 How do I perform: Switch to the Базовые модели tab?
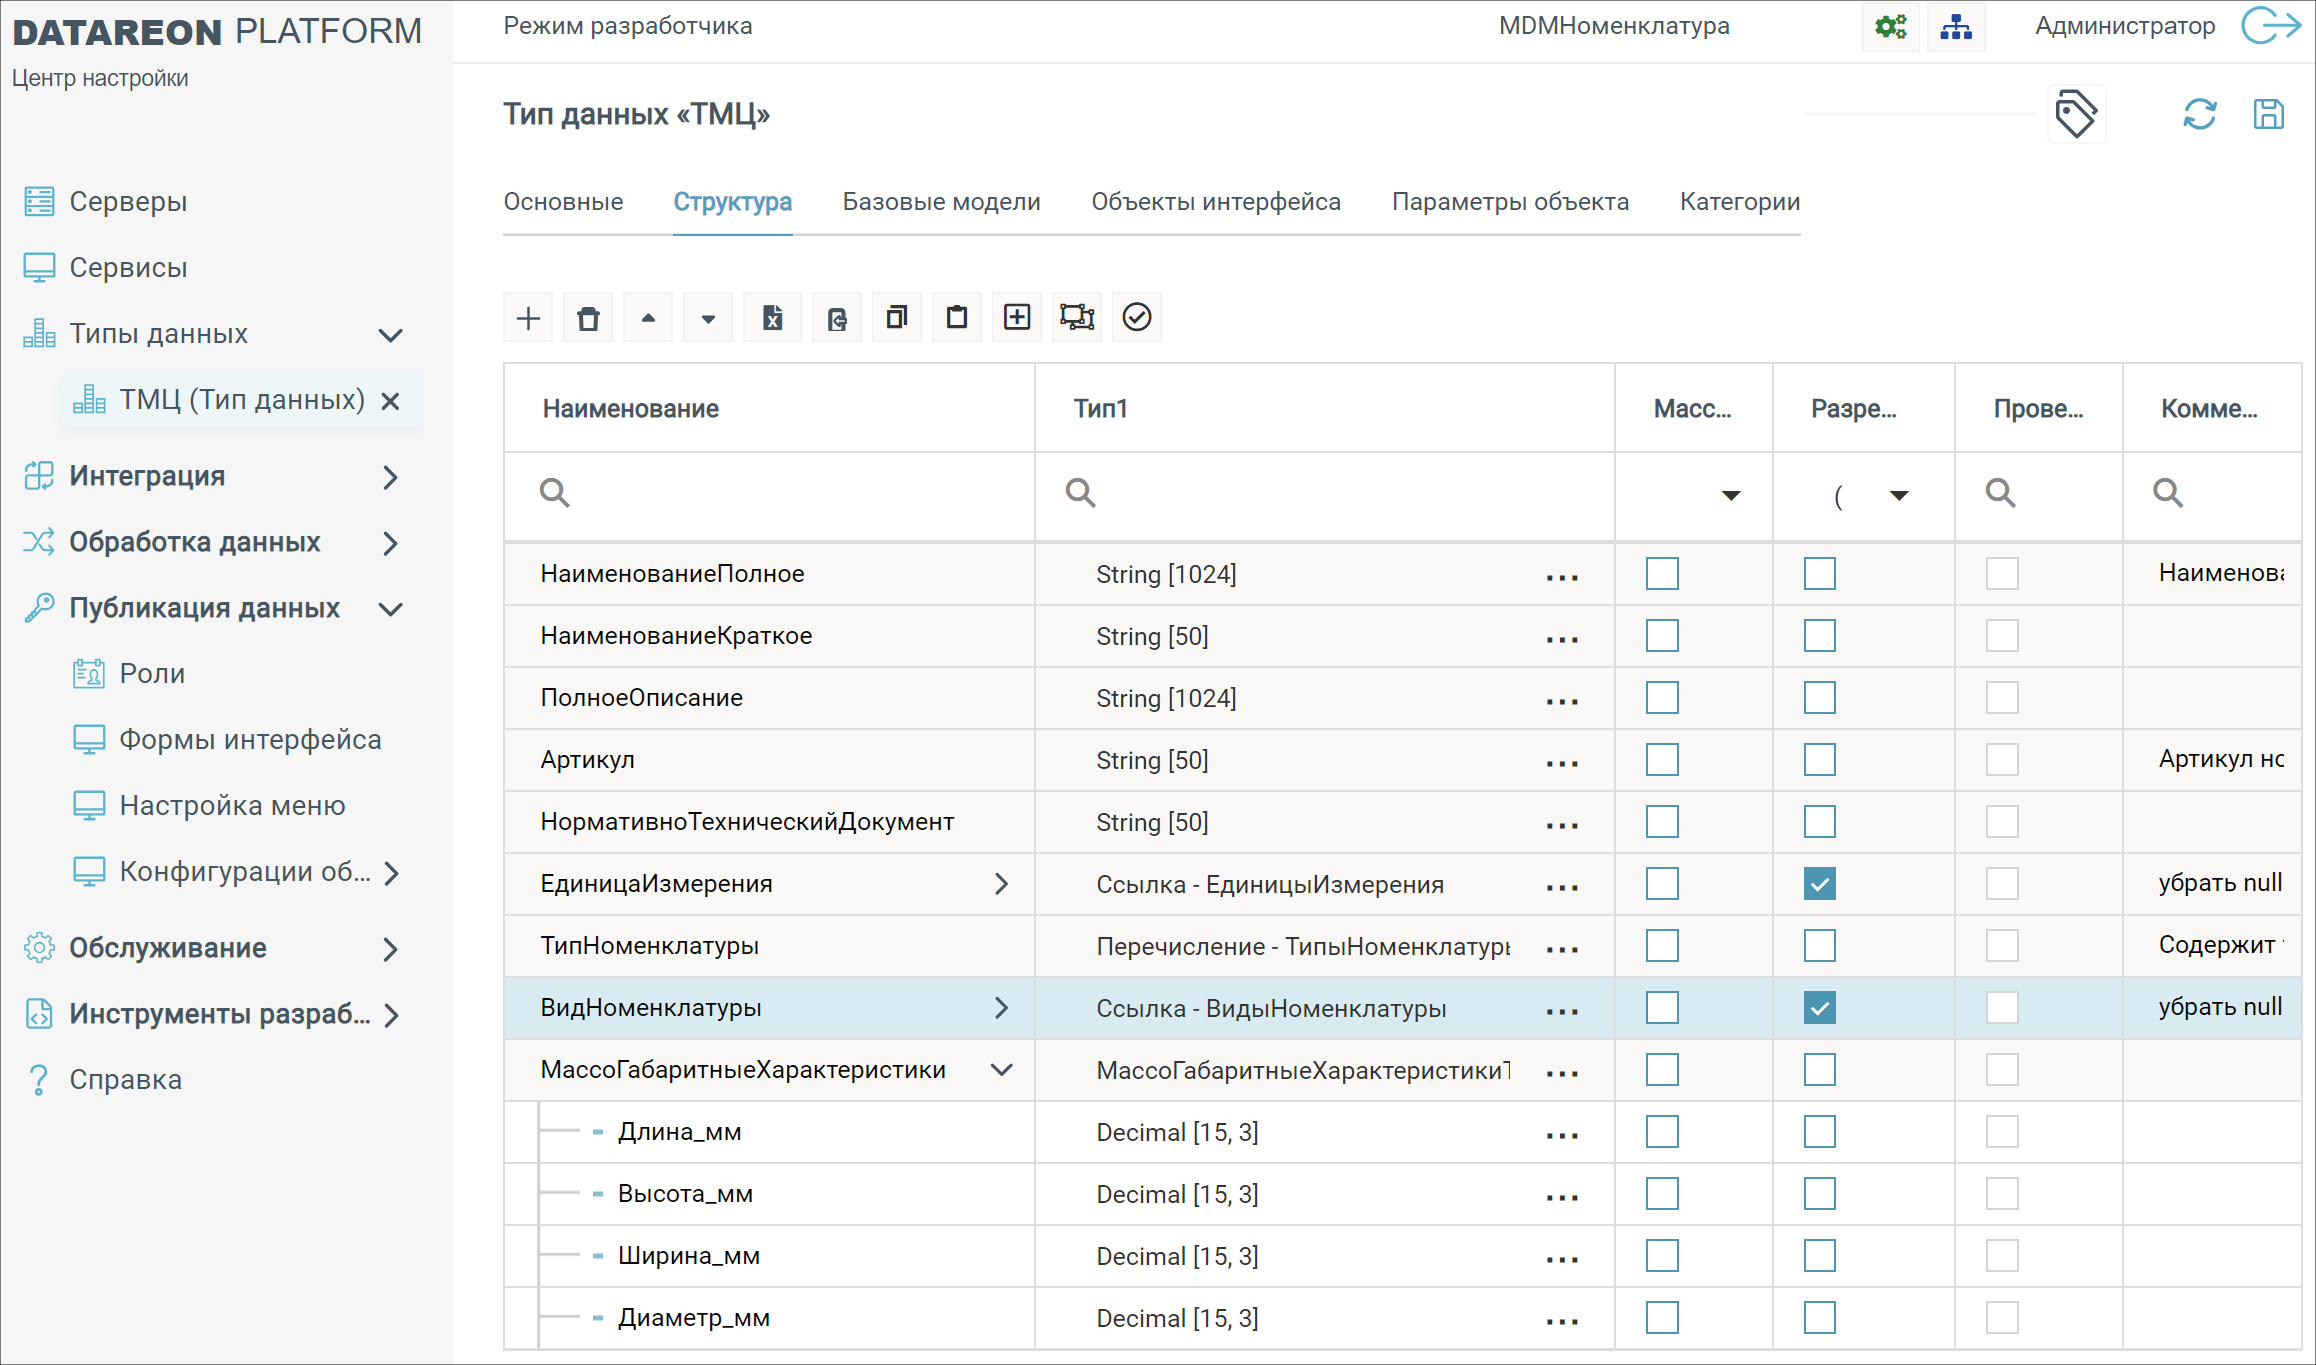(x=941, y=202)
